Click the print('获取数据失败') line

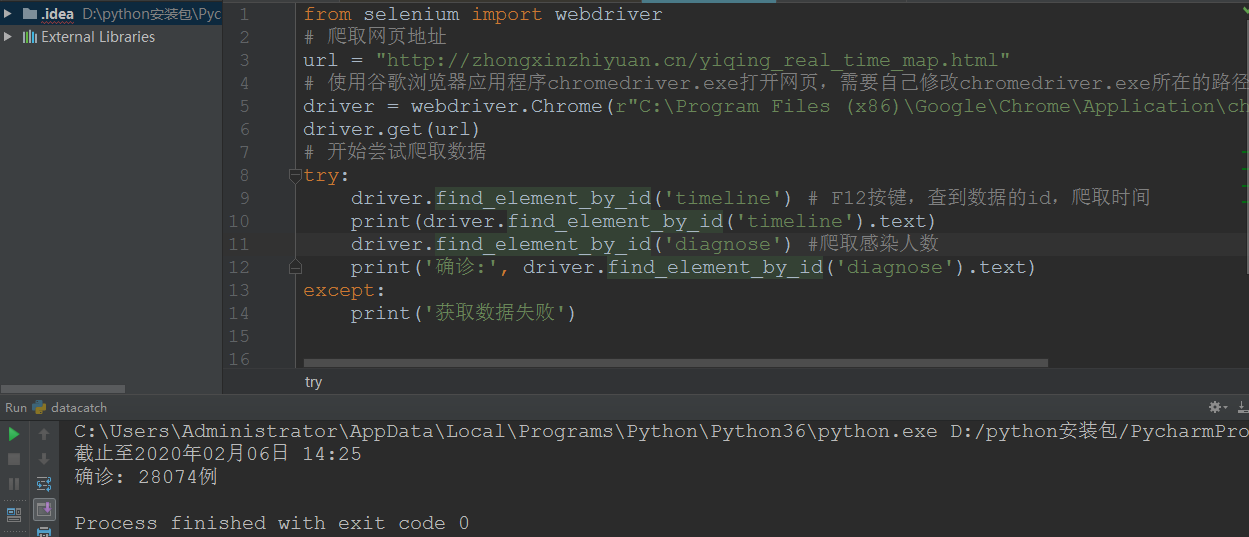click(464, 313)
